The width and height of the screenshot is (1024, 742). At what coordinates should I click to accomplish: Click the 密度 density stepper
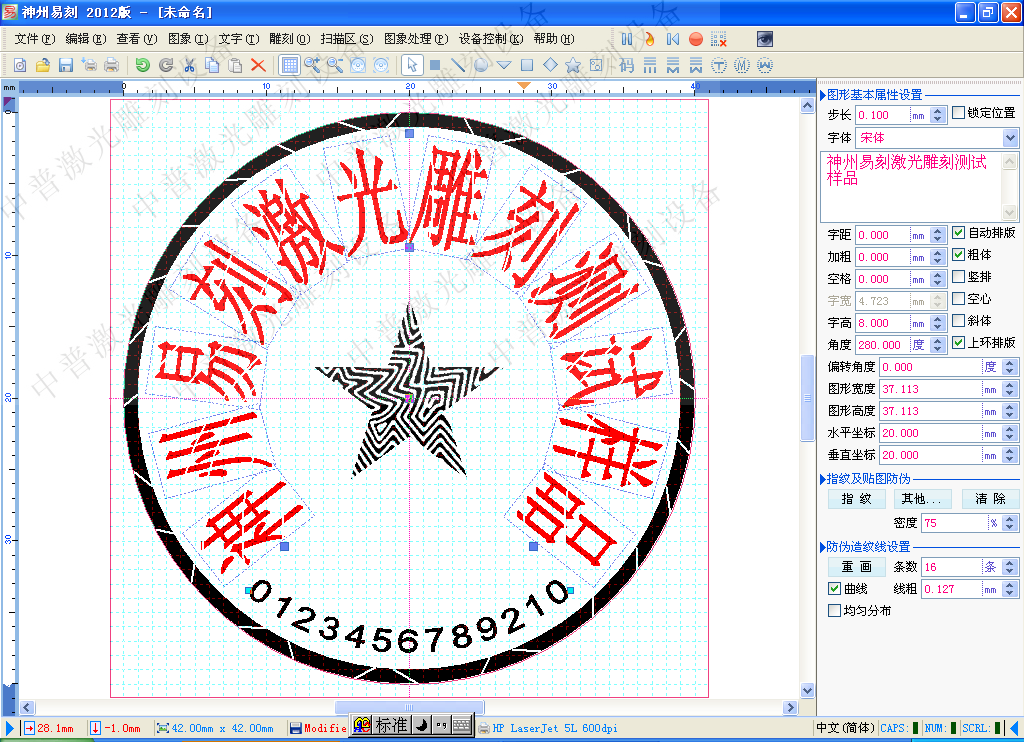(x=1010, y=523)
